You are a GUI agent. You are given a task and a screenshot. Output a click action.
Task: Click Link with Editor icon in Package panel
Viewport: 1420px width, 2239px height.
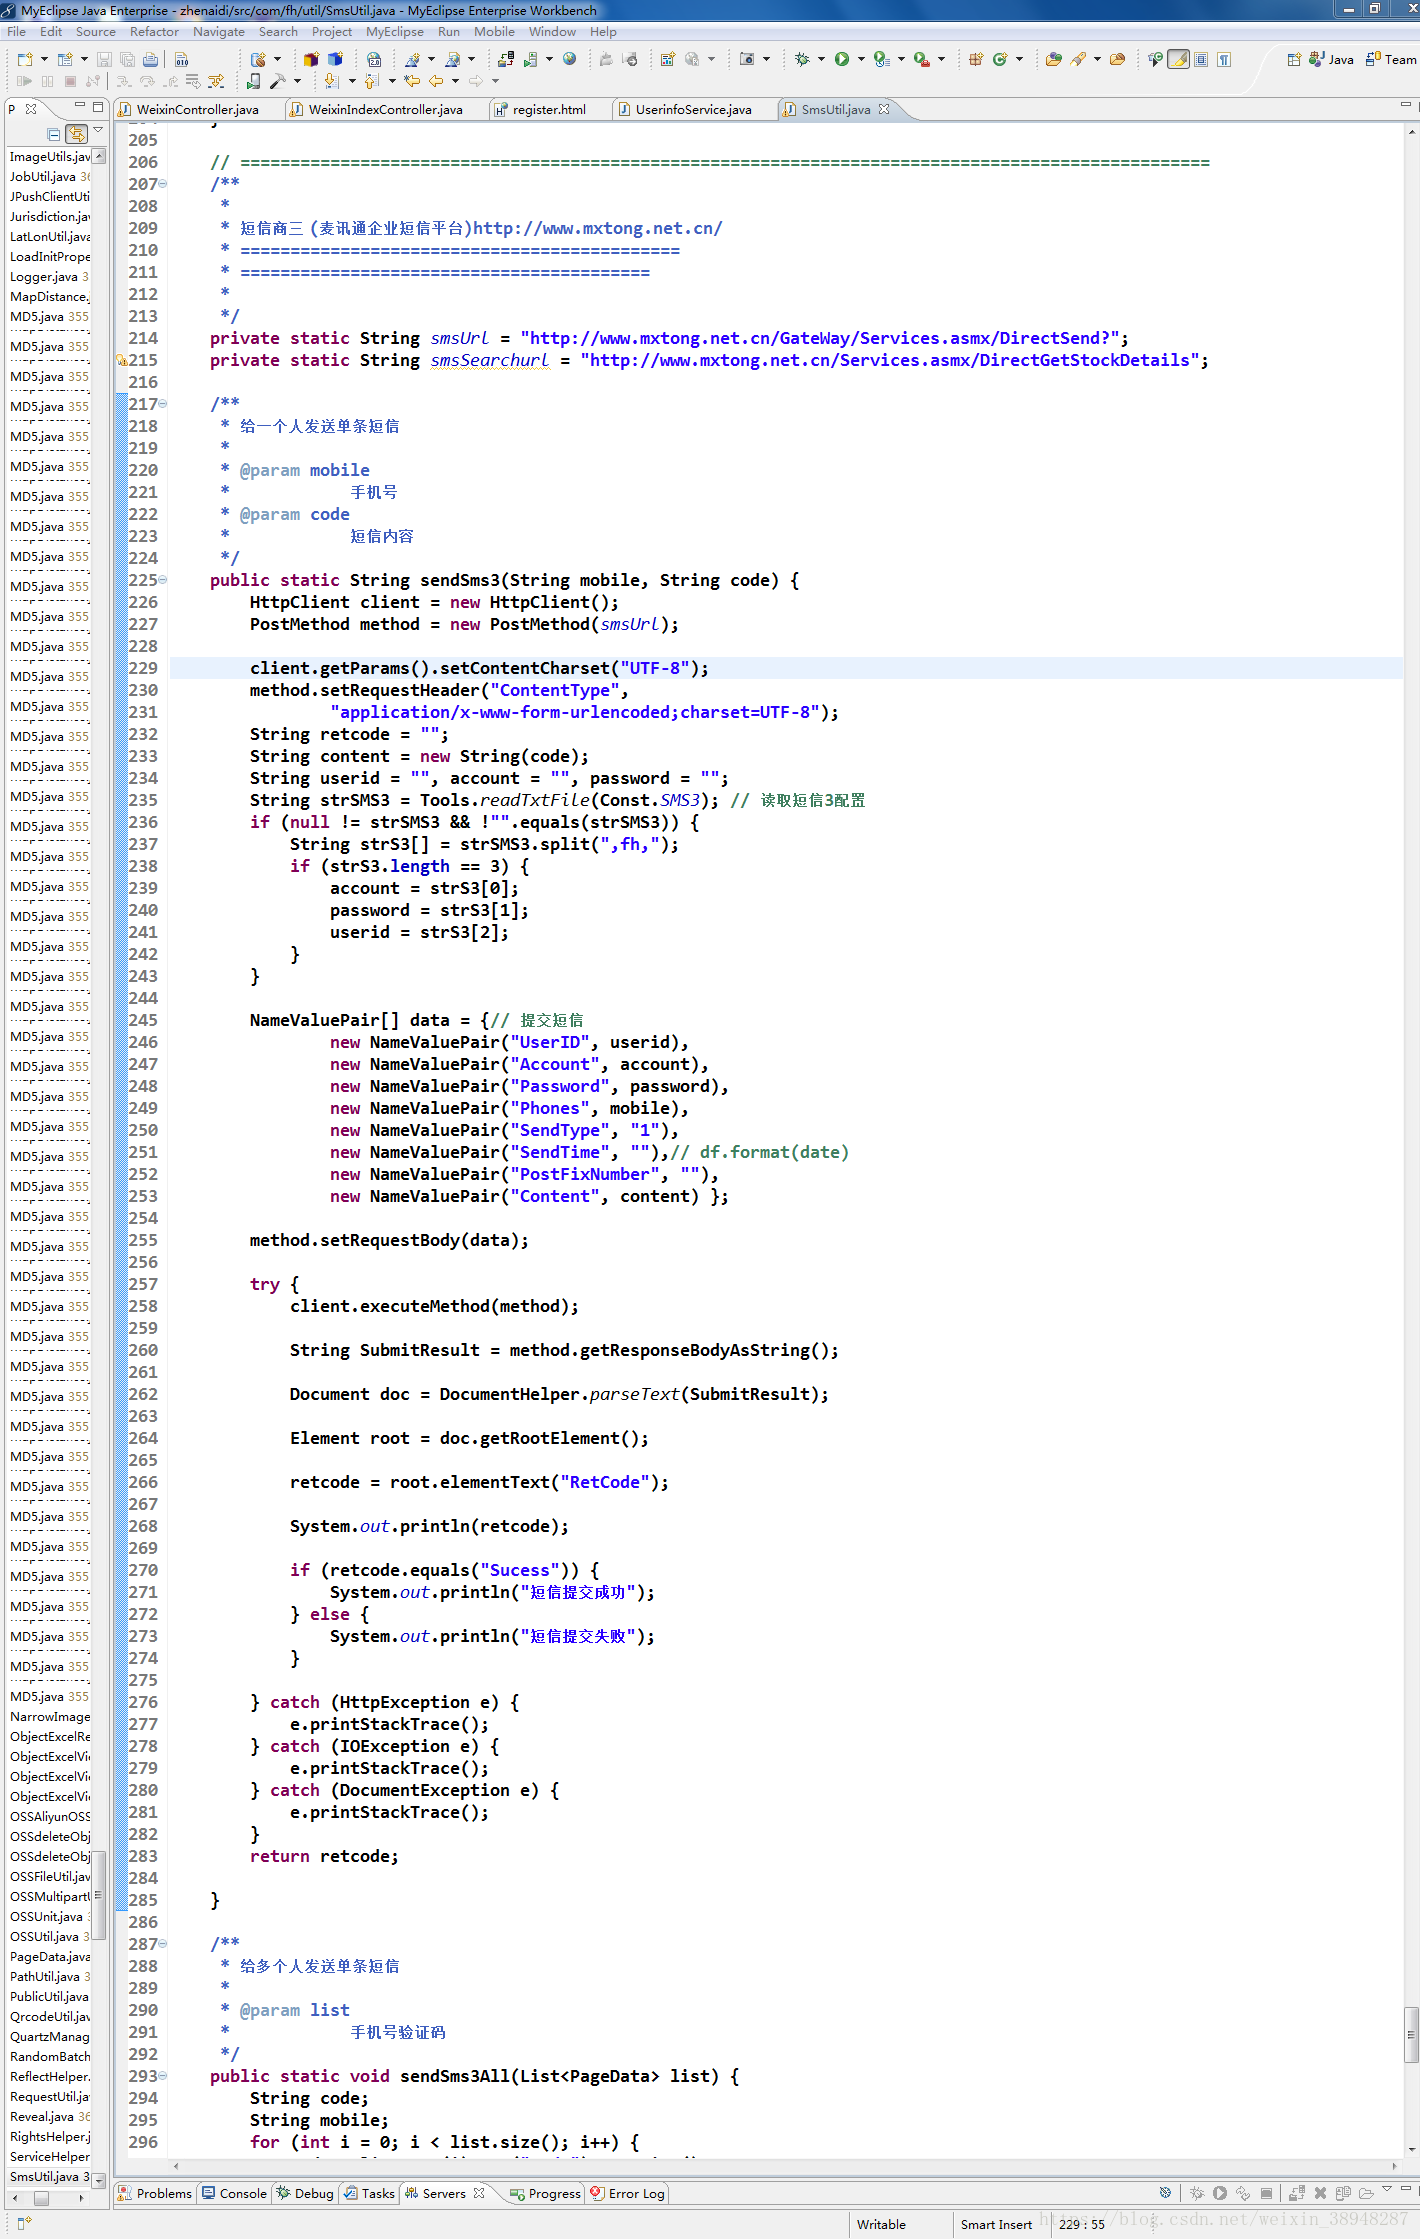coord(76,133)
